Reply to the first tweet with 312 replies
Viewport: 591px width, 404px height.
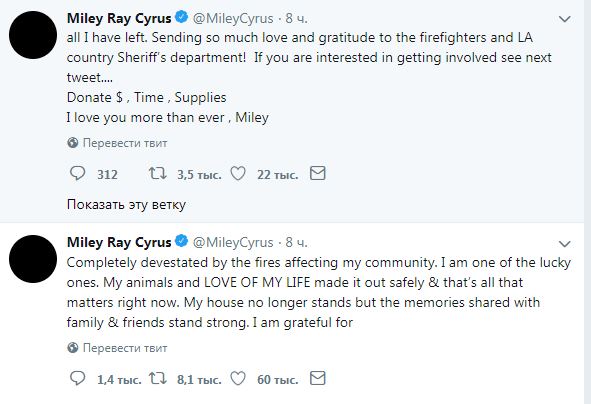pos(78,174)
